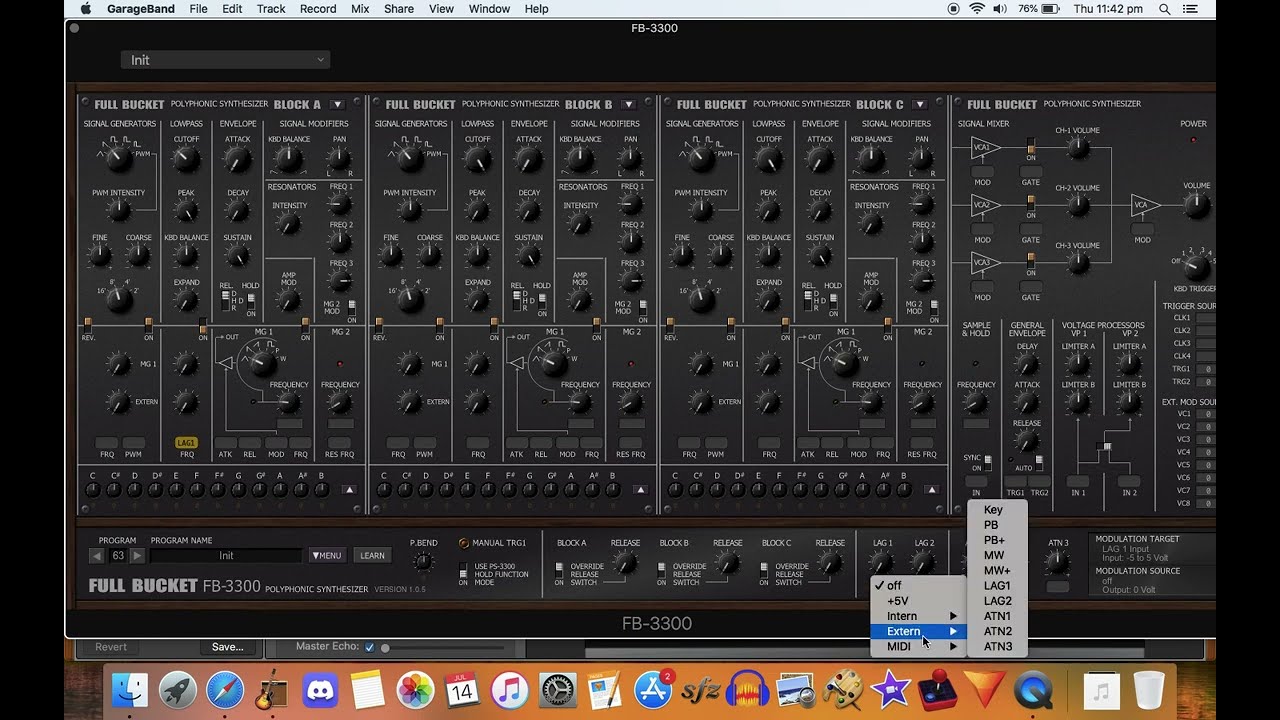The width and height of the screenshot is (1280, 720).
Task: Choose ATN3 from the Extern submenu
Action: pyautogui.click(x=997, y=646)
